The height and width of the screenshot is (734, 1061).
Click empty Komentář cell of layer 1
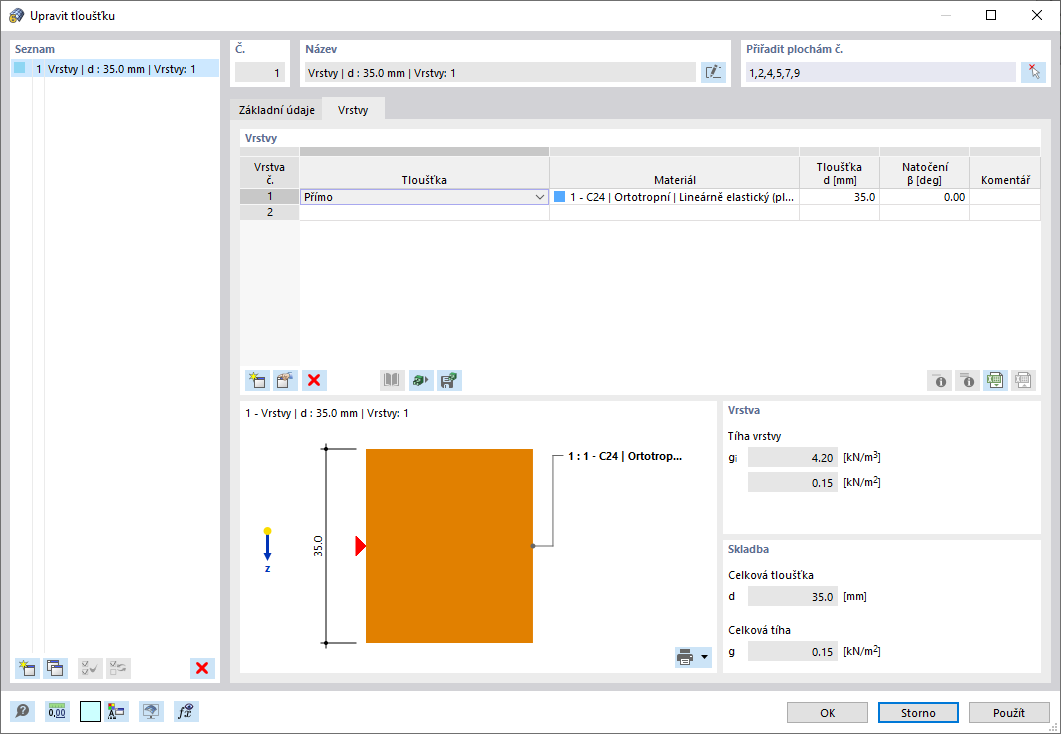coord(1005,197)
